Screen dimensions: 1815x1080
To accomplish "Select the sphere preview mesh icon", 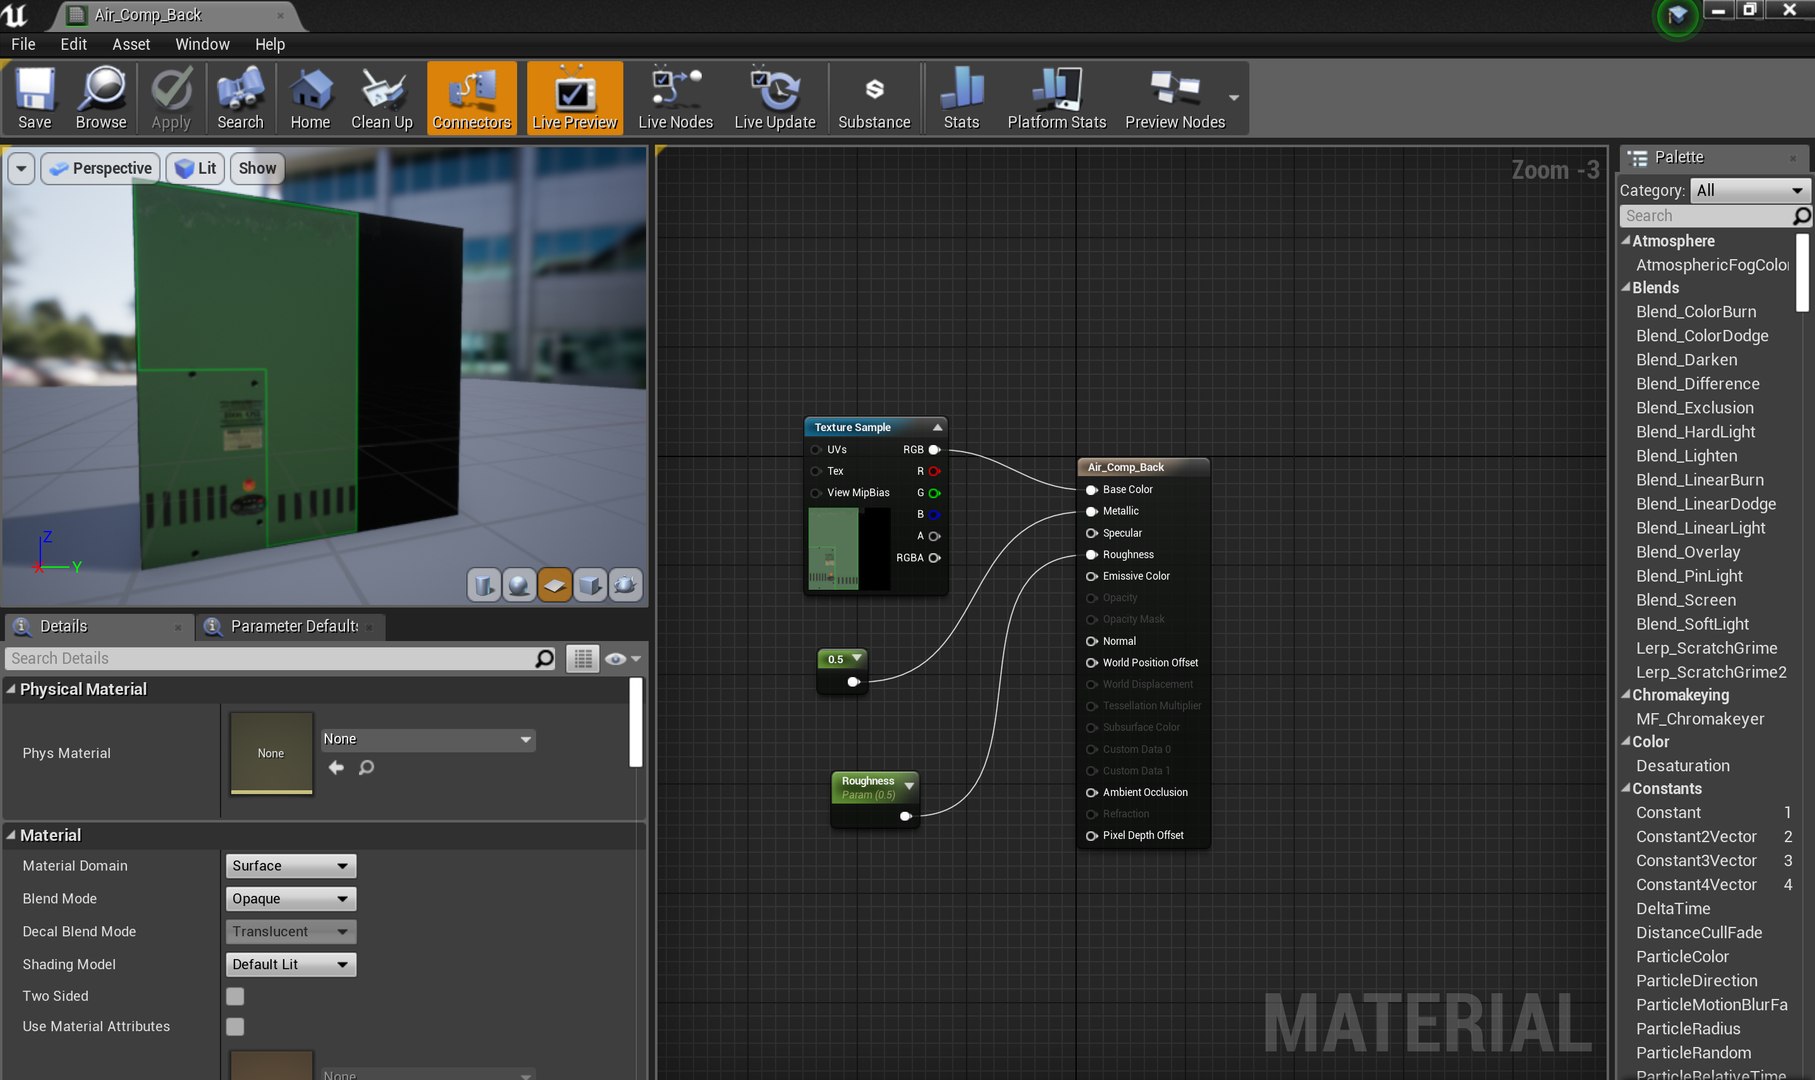I will tap(519, 585).
